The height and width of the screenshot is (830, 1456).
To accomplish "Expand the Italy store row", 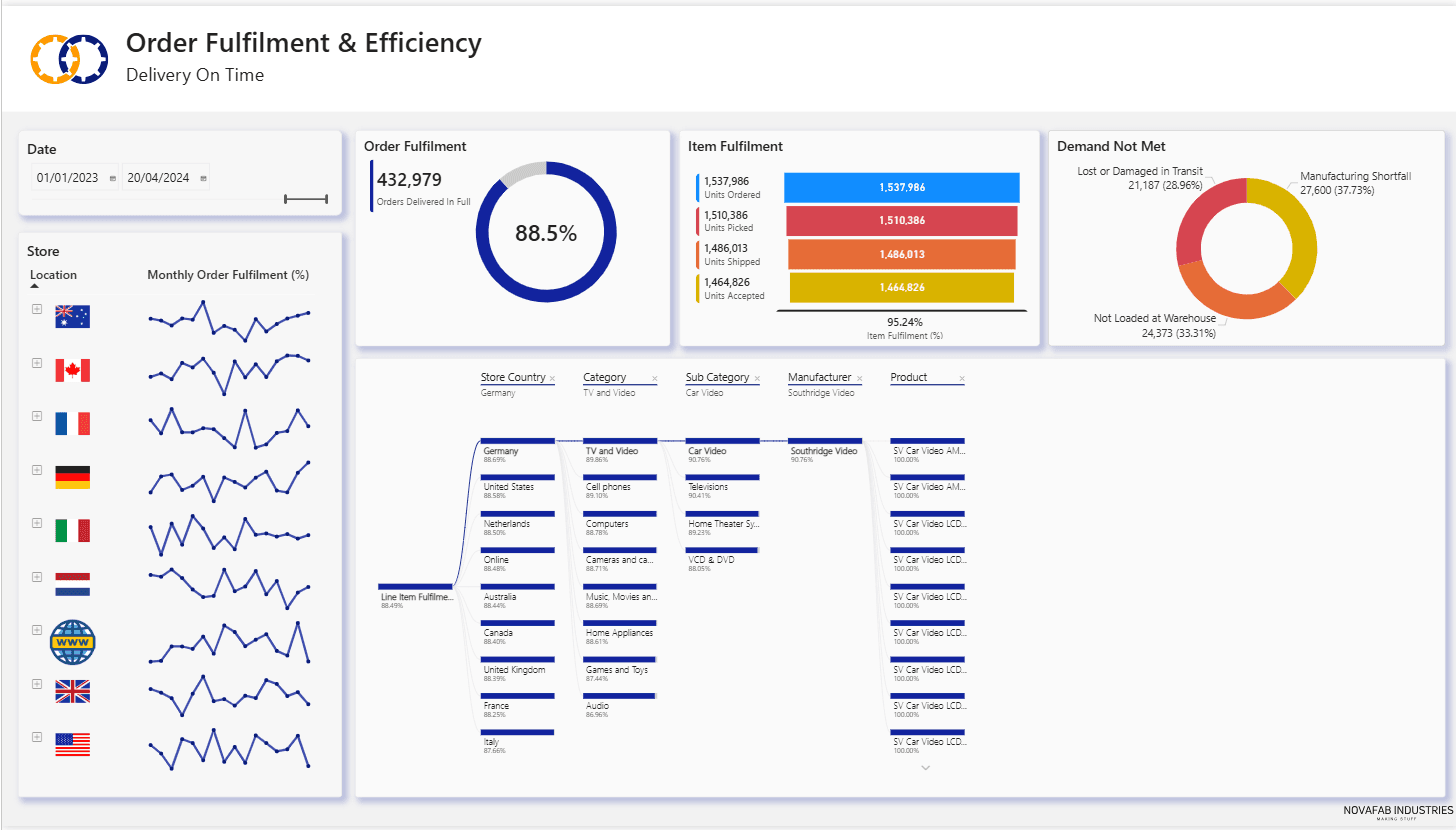I will 37,523.
